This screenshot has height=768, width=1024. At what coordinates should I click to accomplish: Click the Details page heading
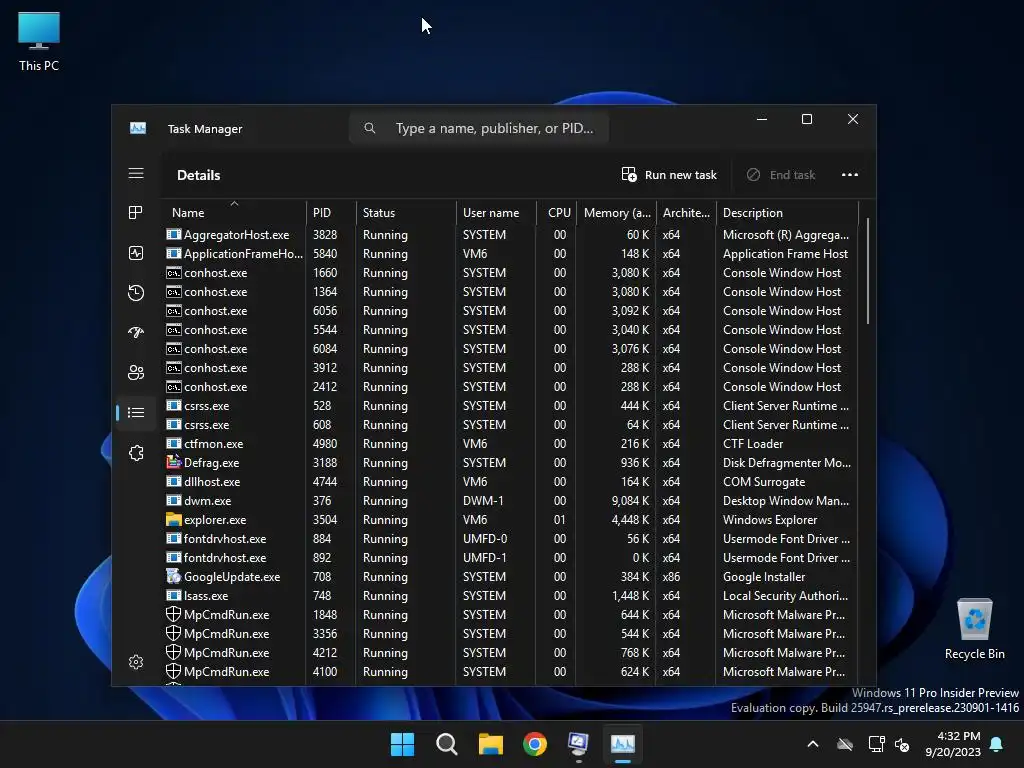[x=199, y=175]
